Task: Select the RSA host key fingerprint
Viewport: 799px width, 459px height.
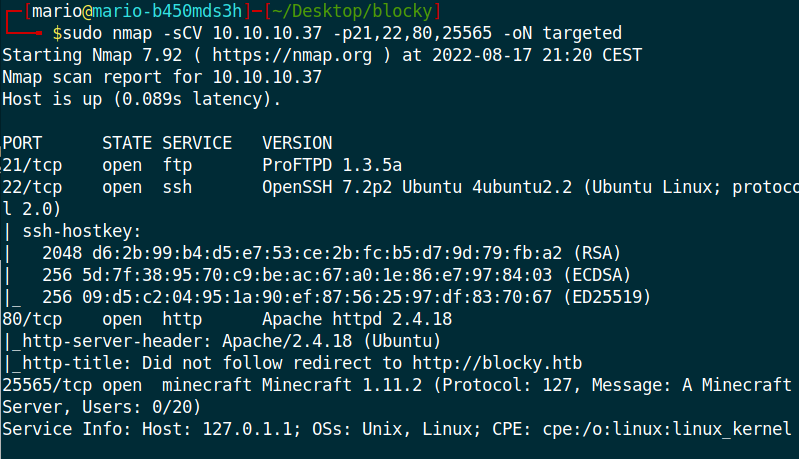Action: point(327,253)
